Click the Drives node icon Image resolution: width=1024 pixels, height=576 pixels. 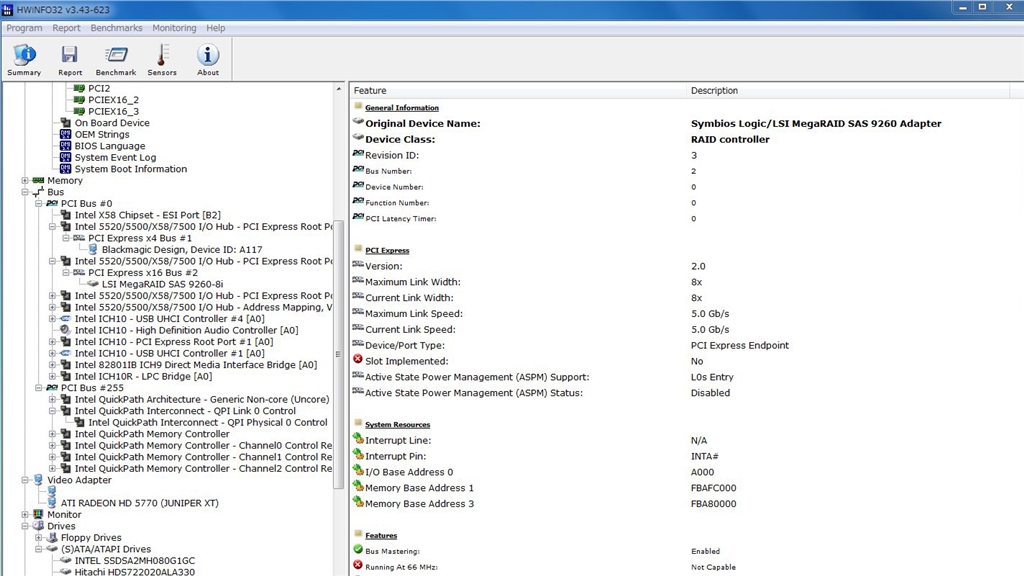39,526
